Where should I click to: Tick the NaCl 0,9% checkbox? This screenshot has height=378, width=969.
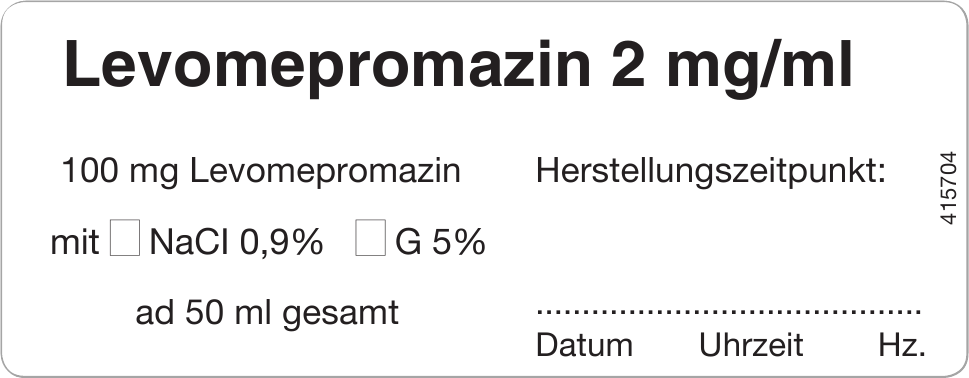coord(125,237)
